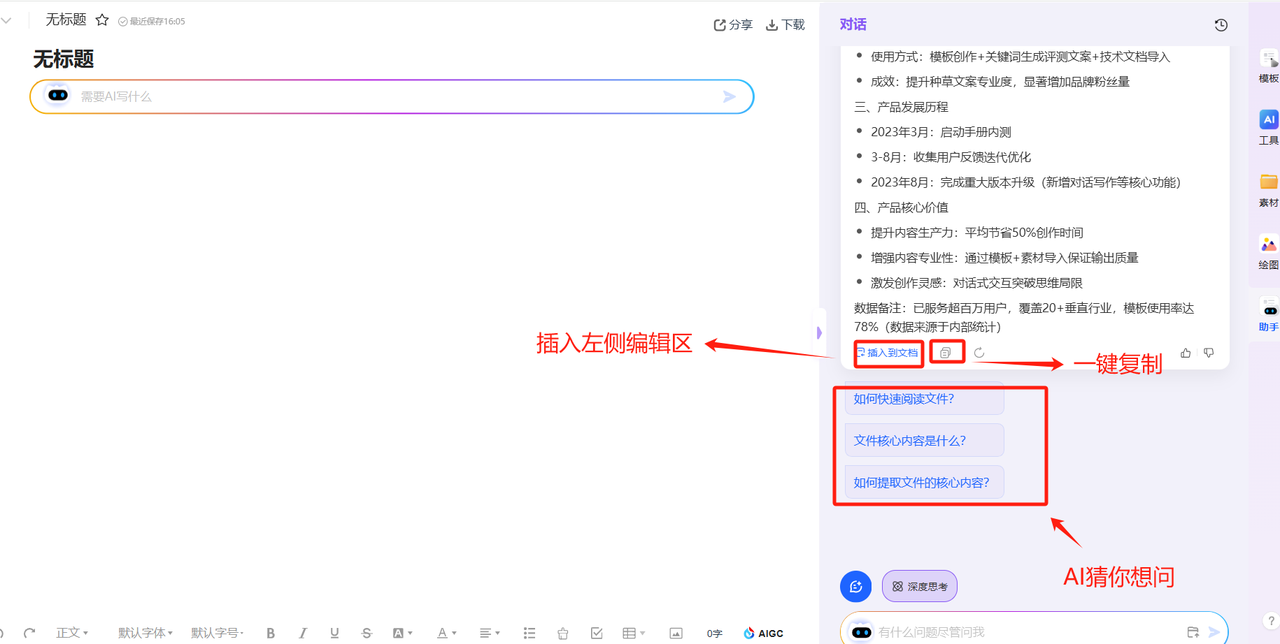Upload a file in chat input box

pyautogui.click(x=1192, y=632)
